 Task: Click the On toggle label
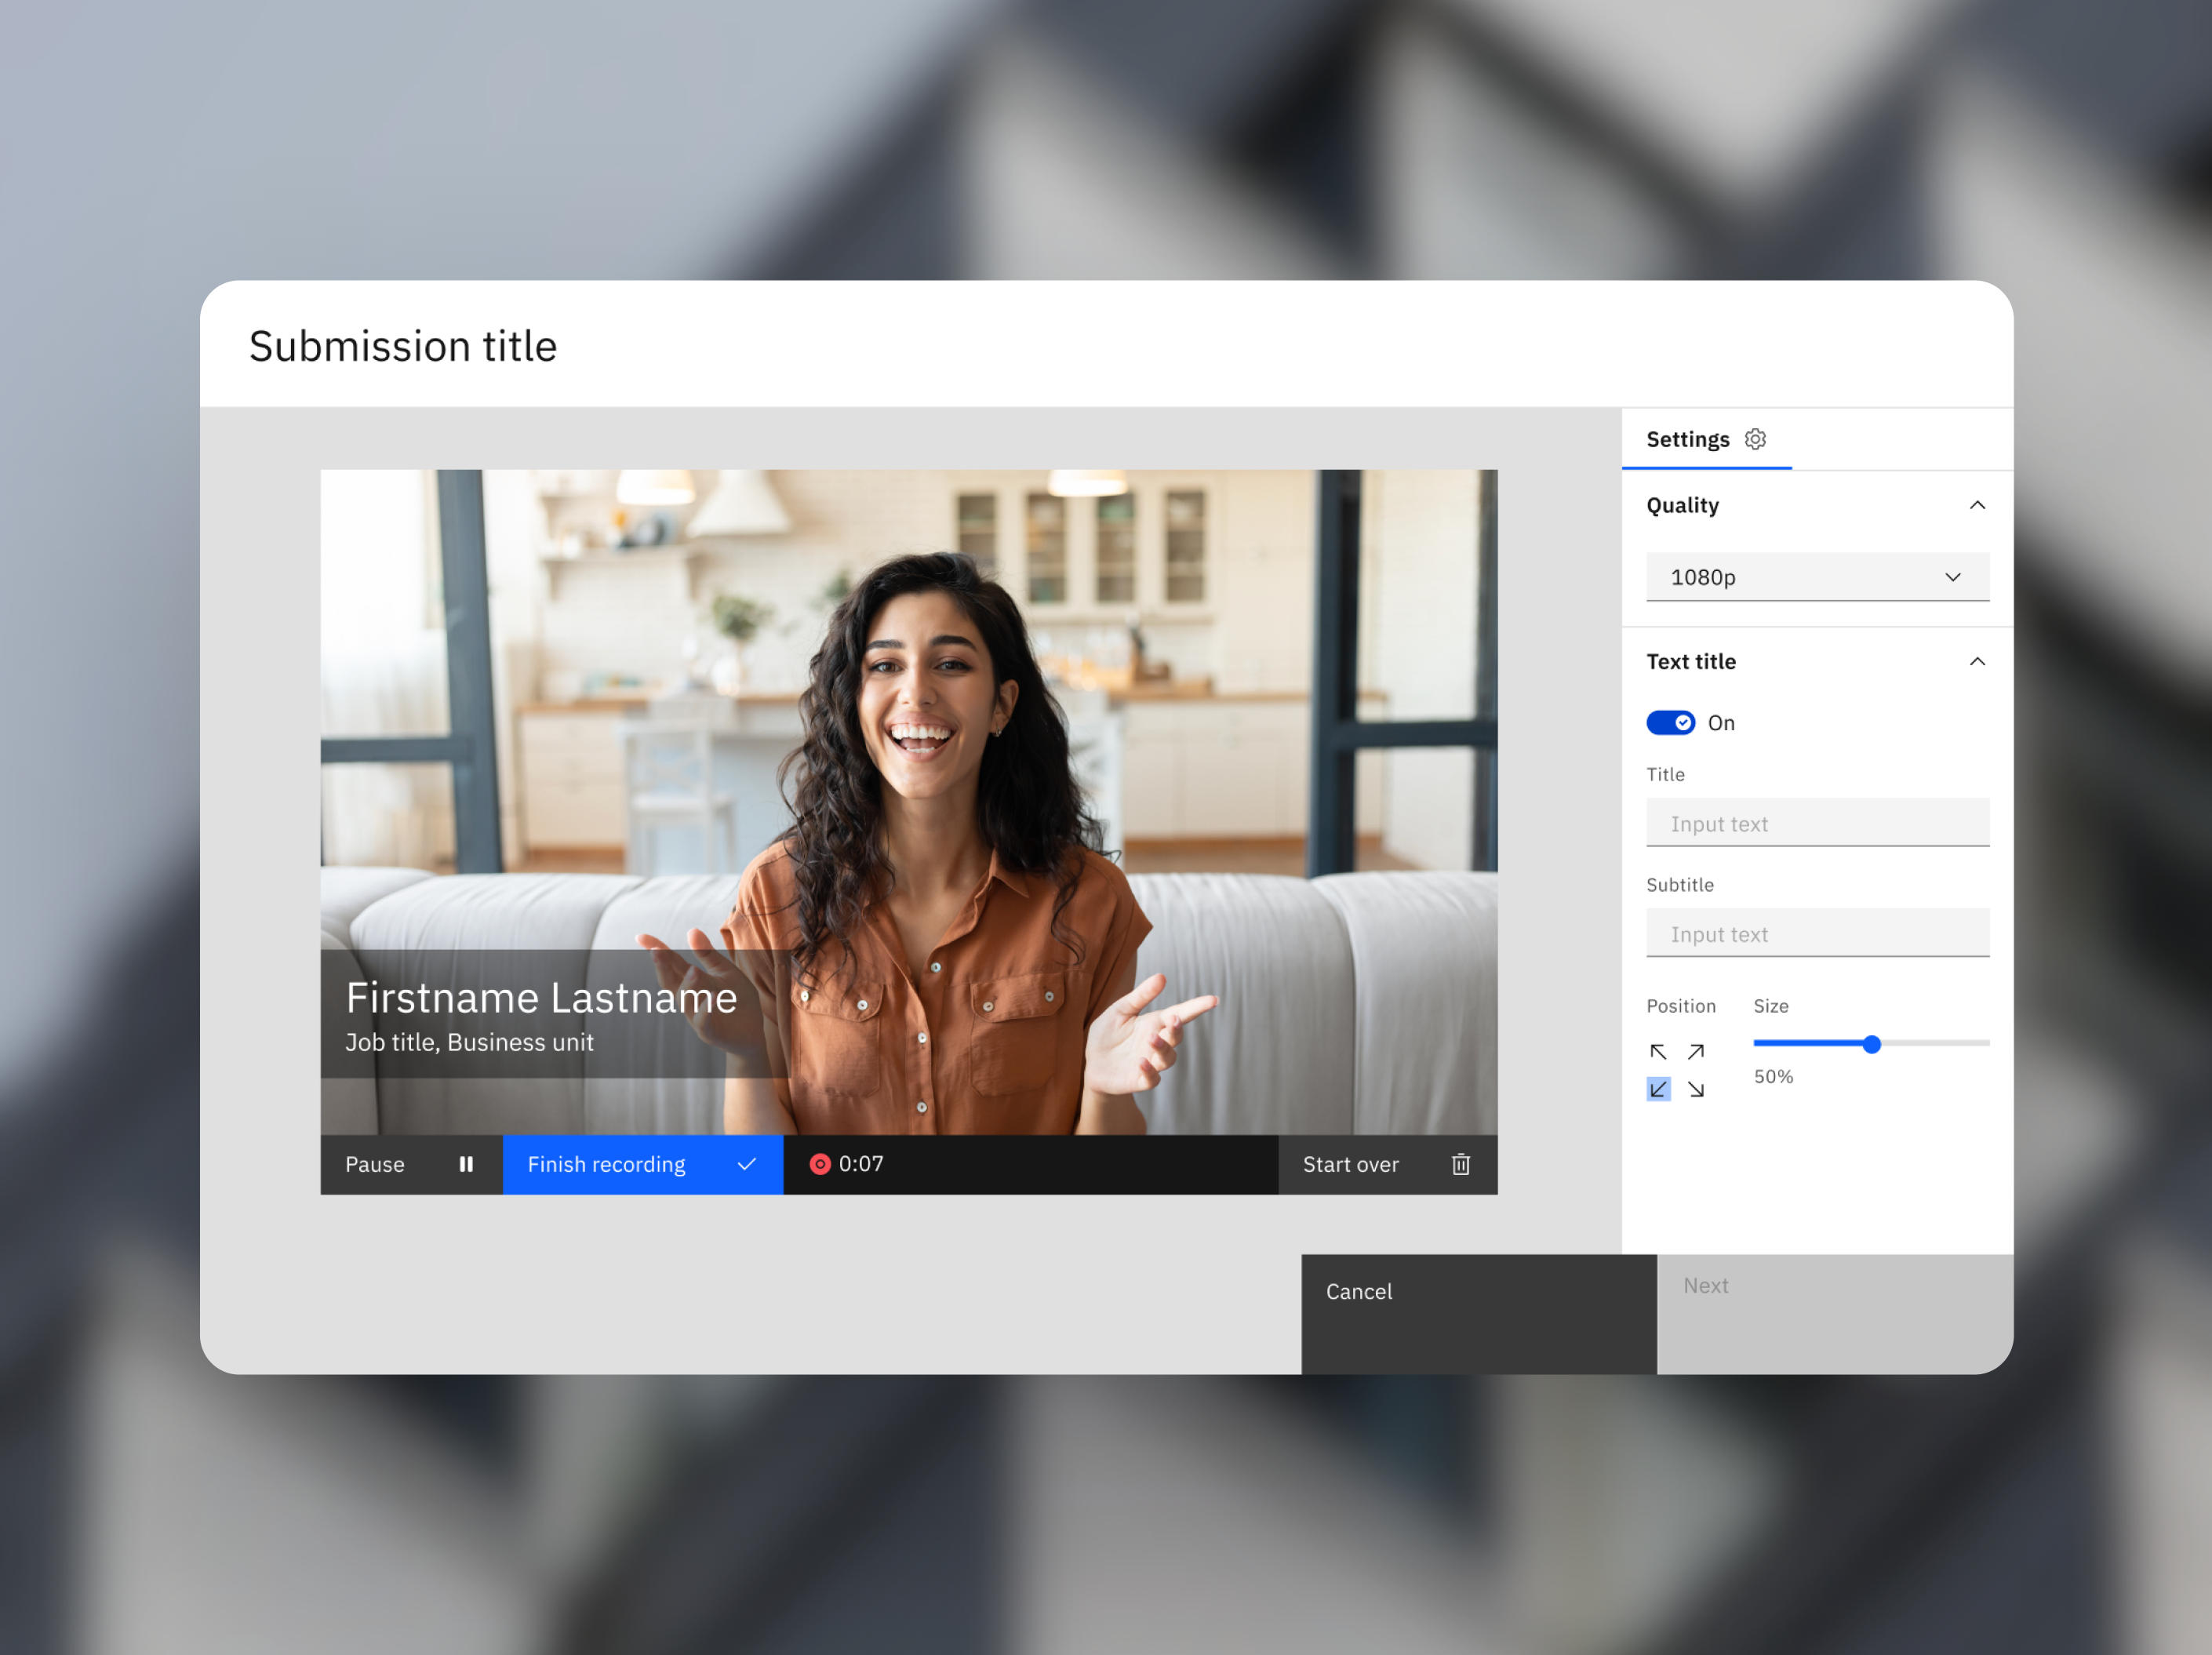[1721, 722]
